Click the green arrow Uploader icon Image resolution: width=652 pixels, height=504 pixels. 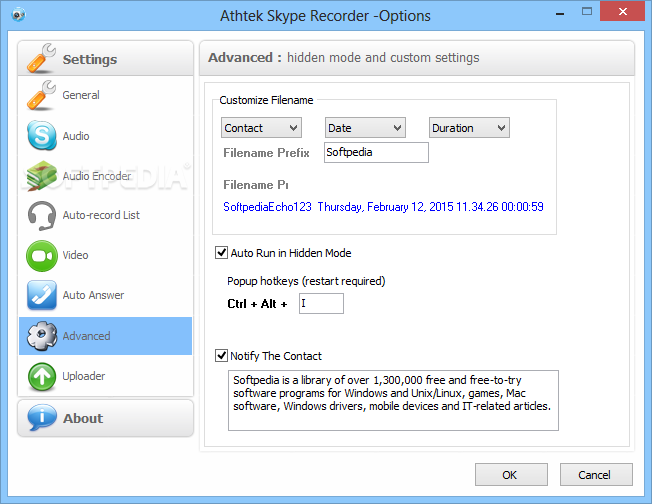(42, 376)
